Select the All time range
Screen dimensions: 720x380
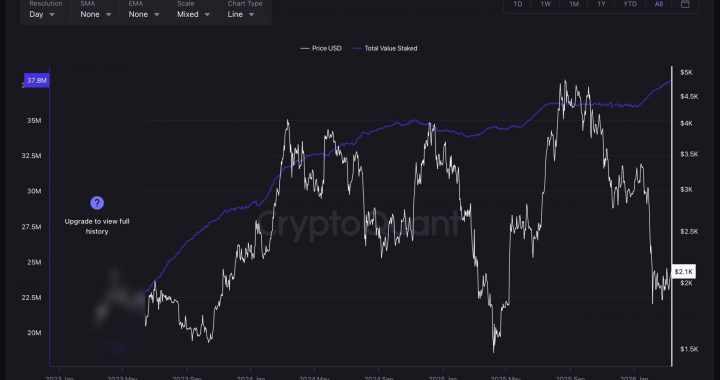[659, 4]
